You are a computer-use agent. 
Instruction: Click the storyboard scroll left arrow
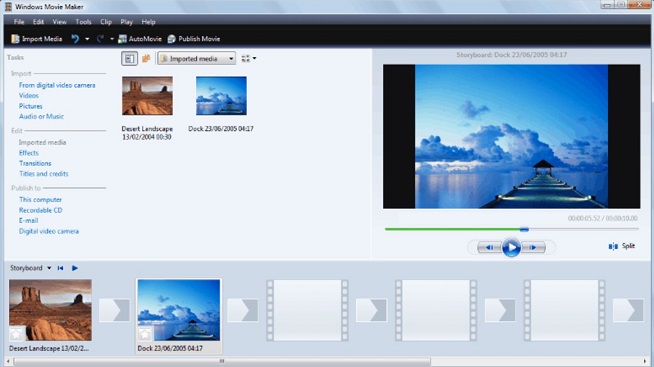click(x=8, y=361)
